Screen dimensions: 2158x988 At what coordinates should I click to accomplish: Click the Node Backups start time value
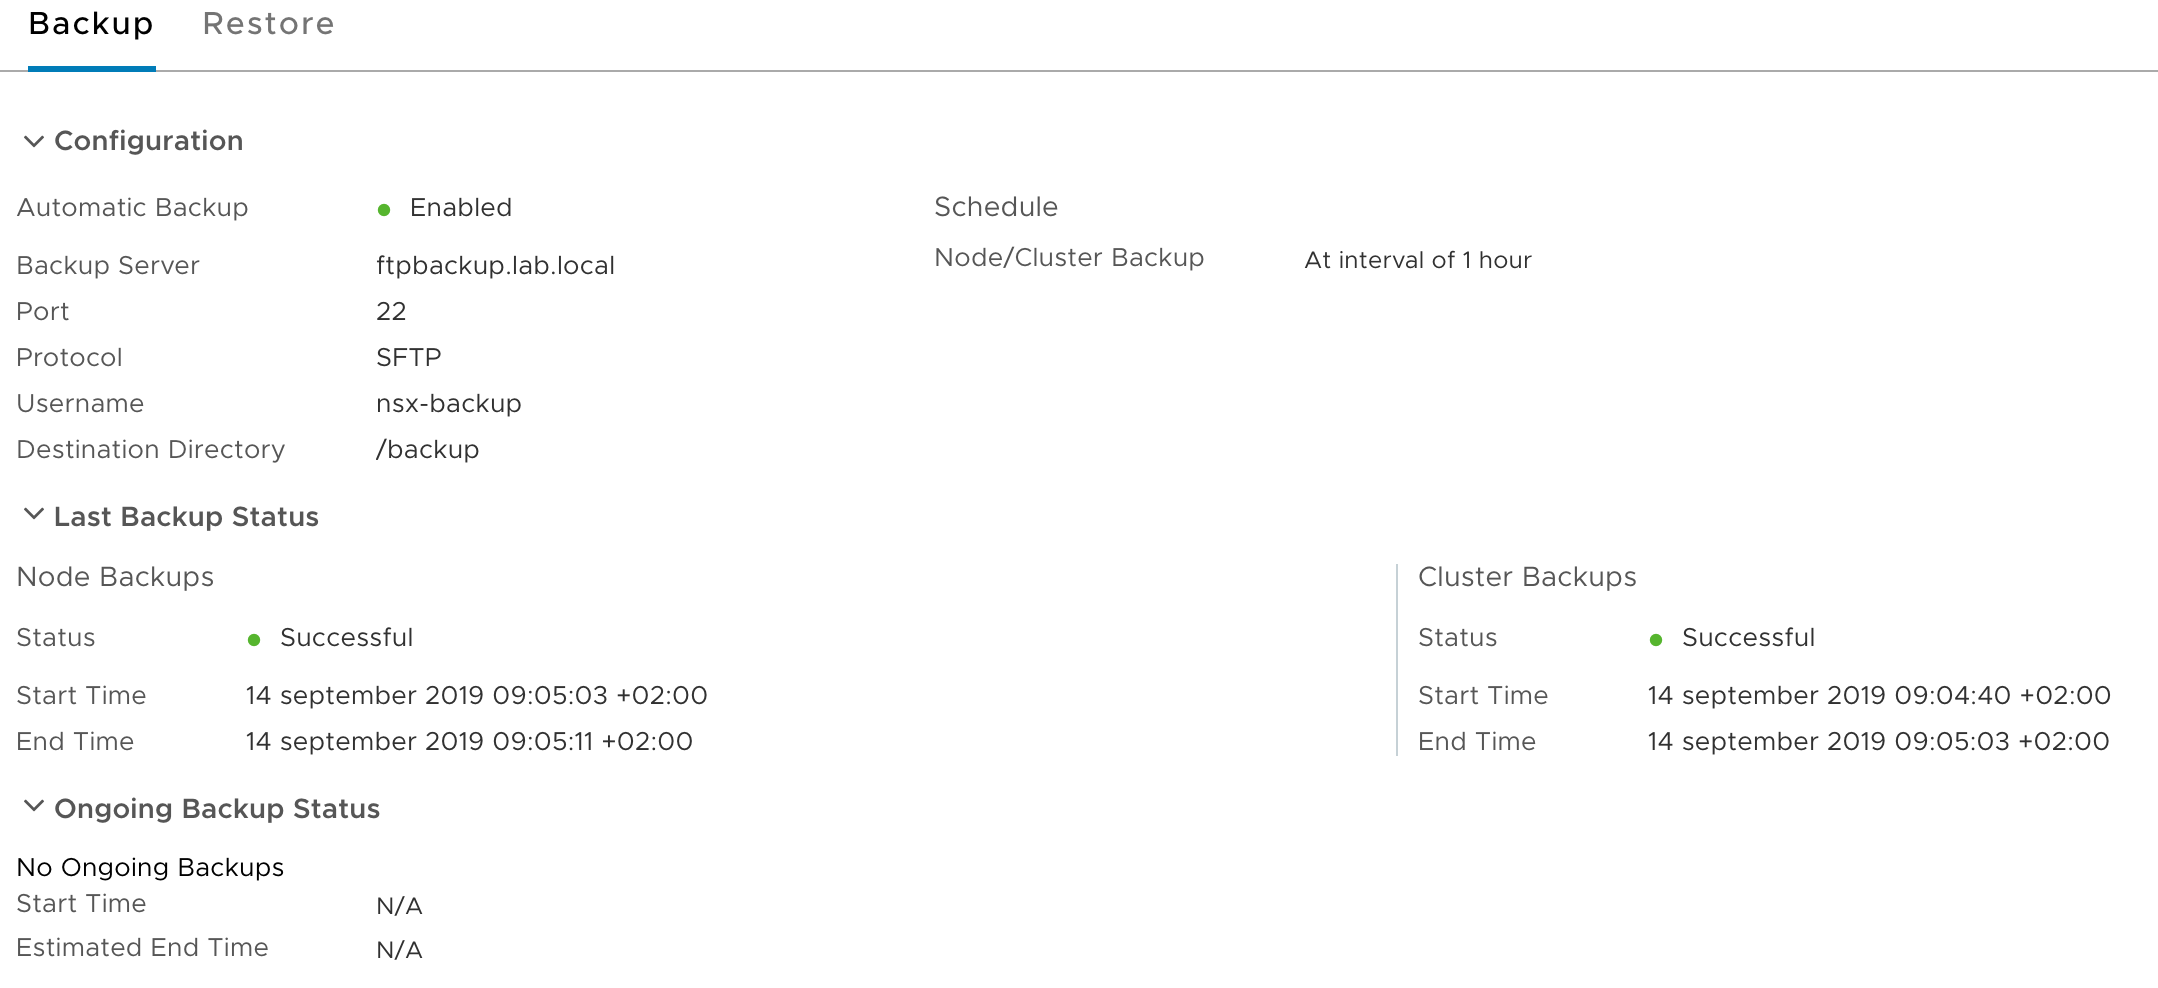[x=476, y=696]
